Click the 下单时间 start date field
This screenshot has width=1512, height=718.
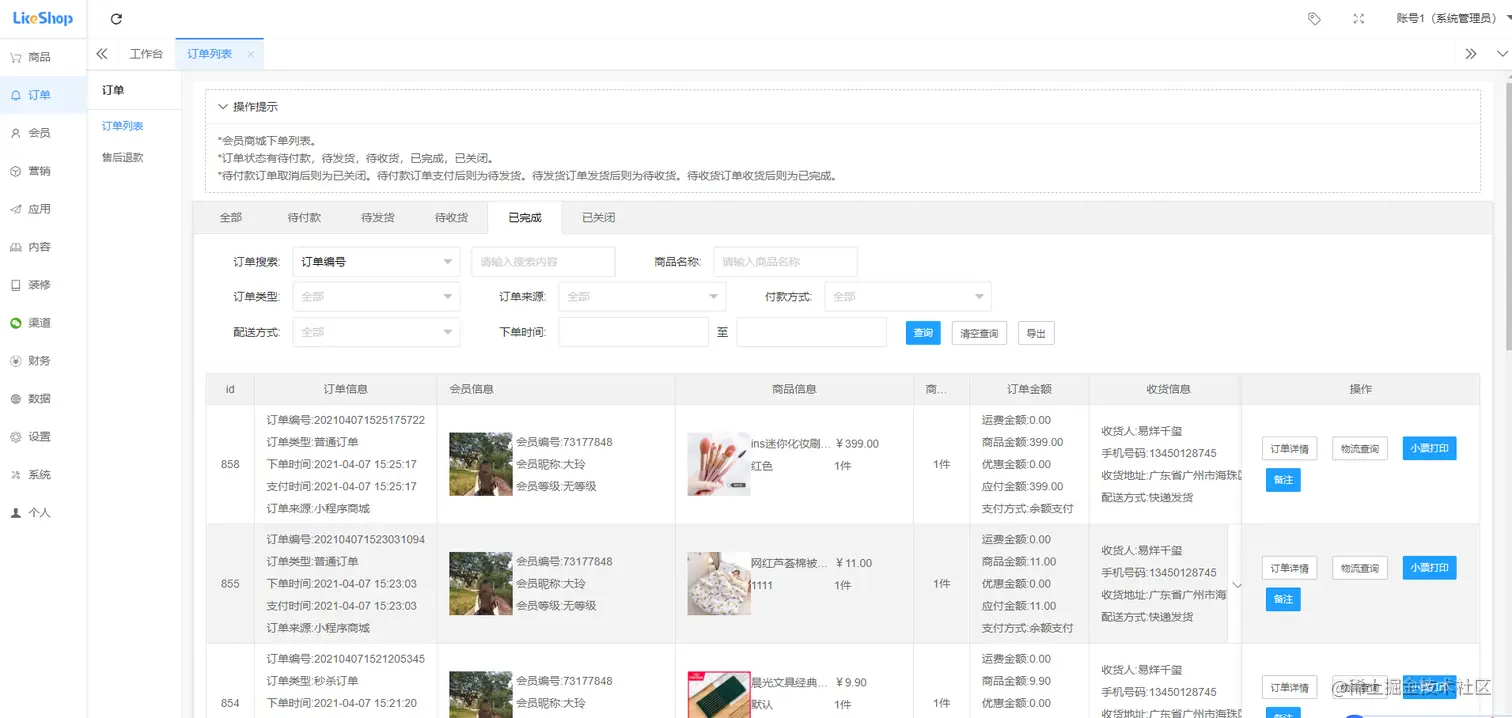(x=634, y=332)
